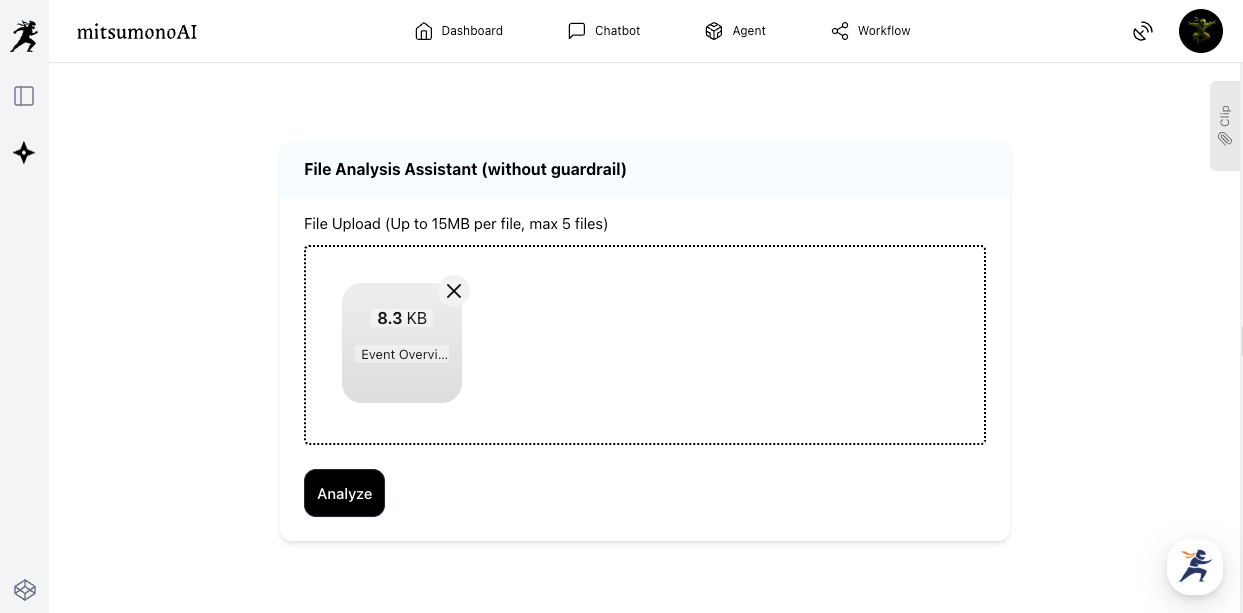
Task: Select the sparkle icon in the sidebar
Action: (x=24, y=153)
